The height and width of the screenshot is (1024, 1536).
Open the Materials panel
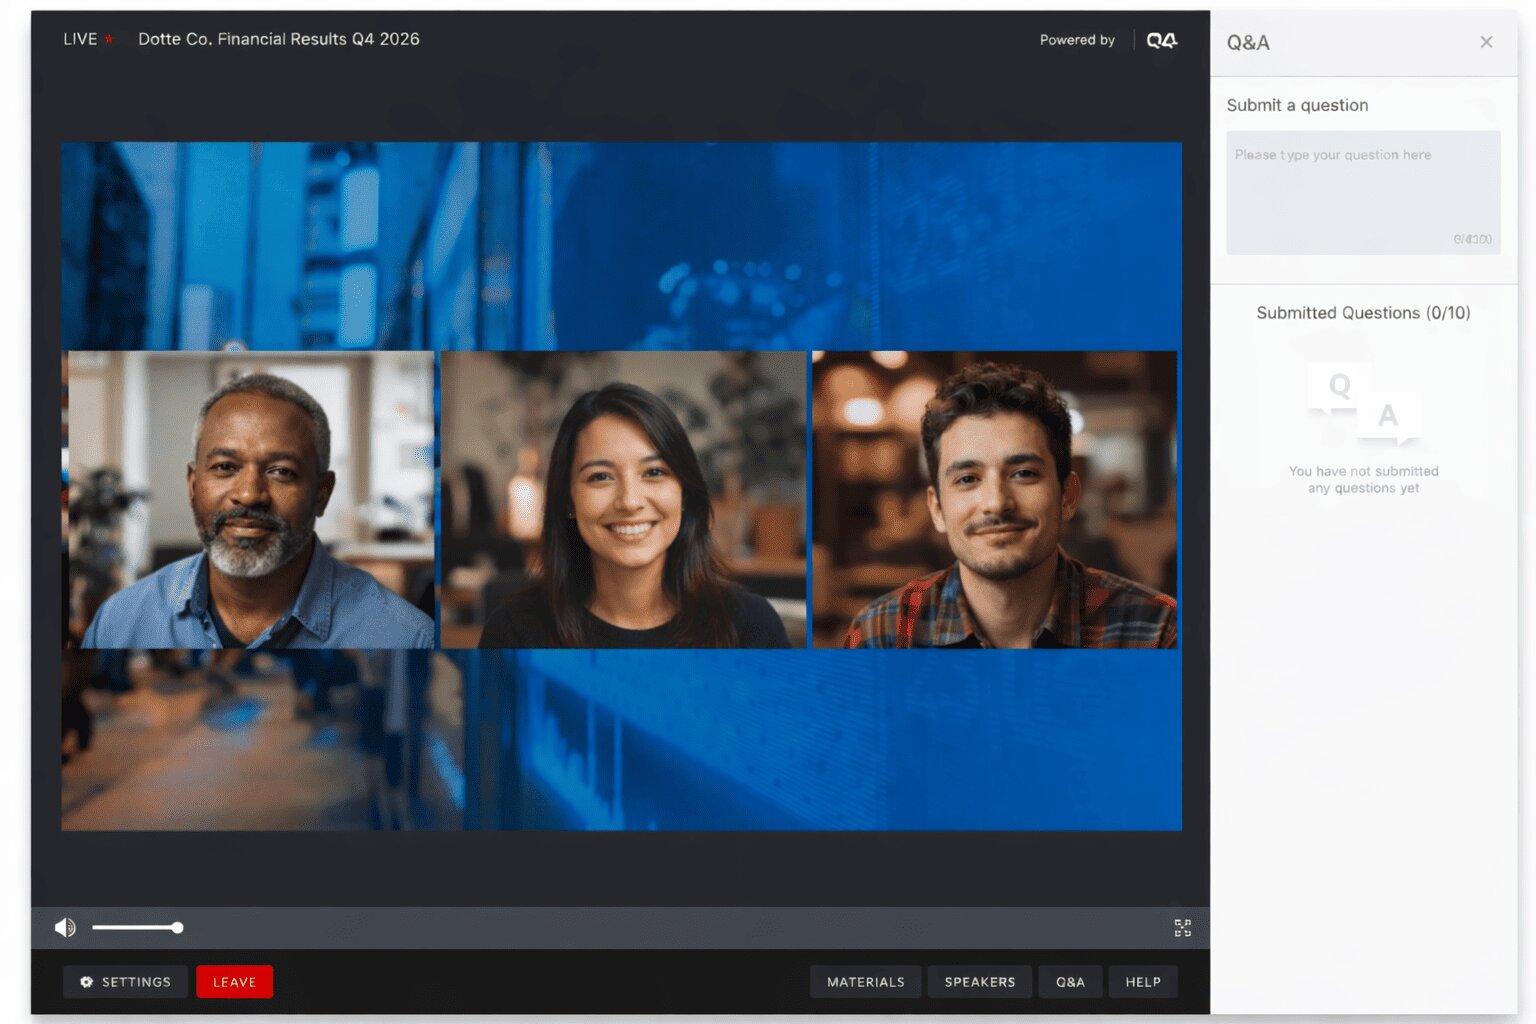[864, 981]
